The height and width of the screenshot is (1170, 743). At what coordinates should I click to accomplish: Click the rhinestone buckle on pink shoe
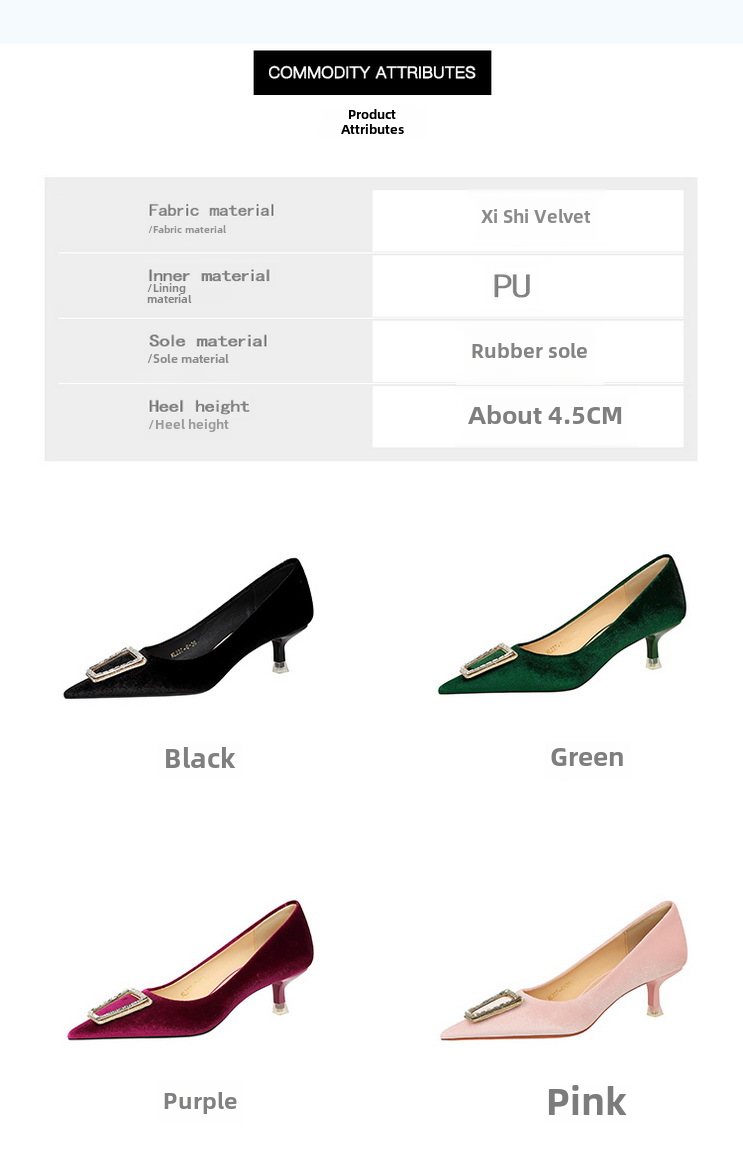(x=492, y=1006)
